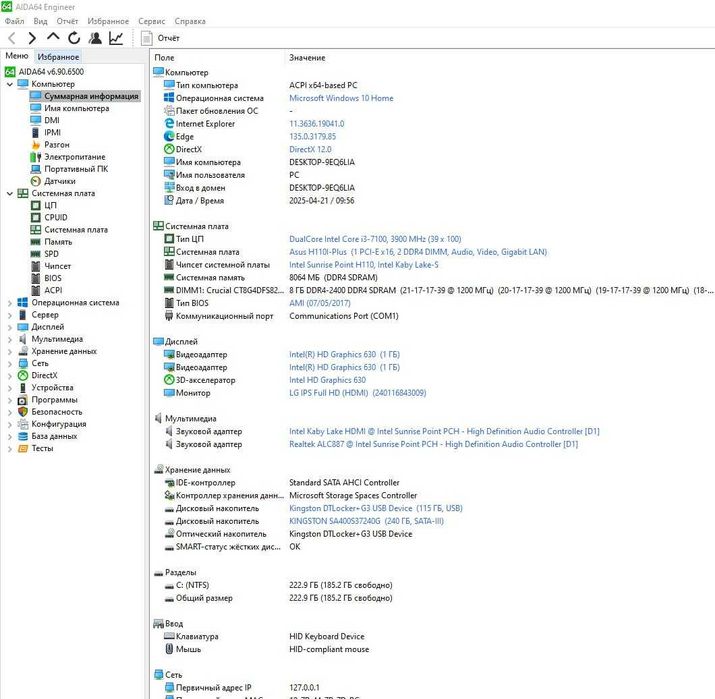Switch to the Избранное tab in sidebar
The width and height of the screenshot is (715, 699).
click(x=58, y=57)
